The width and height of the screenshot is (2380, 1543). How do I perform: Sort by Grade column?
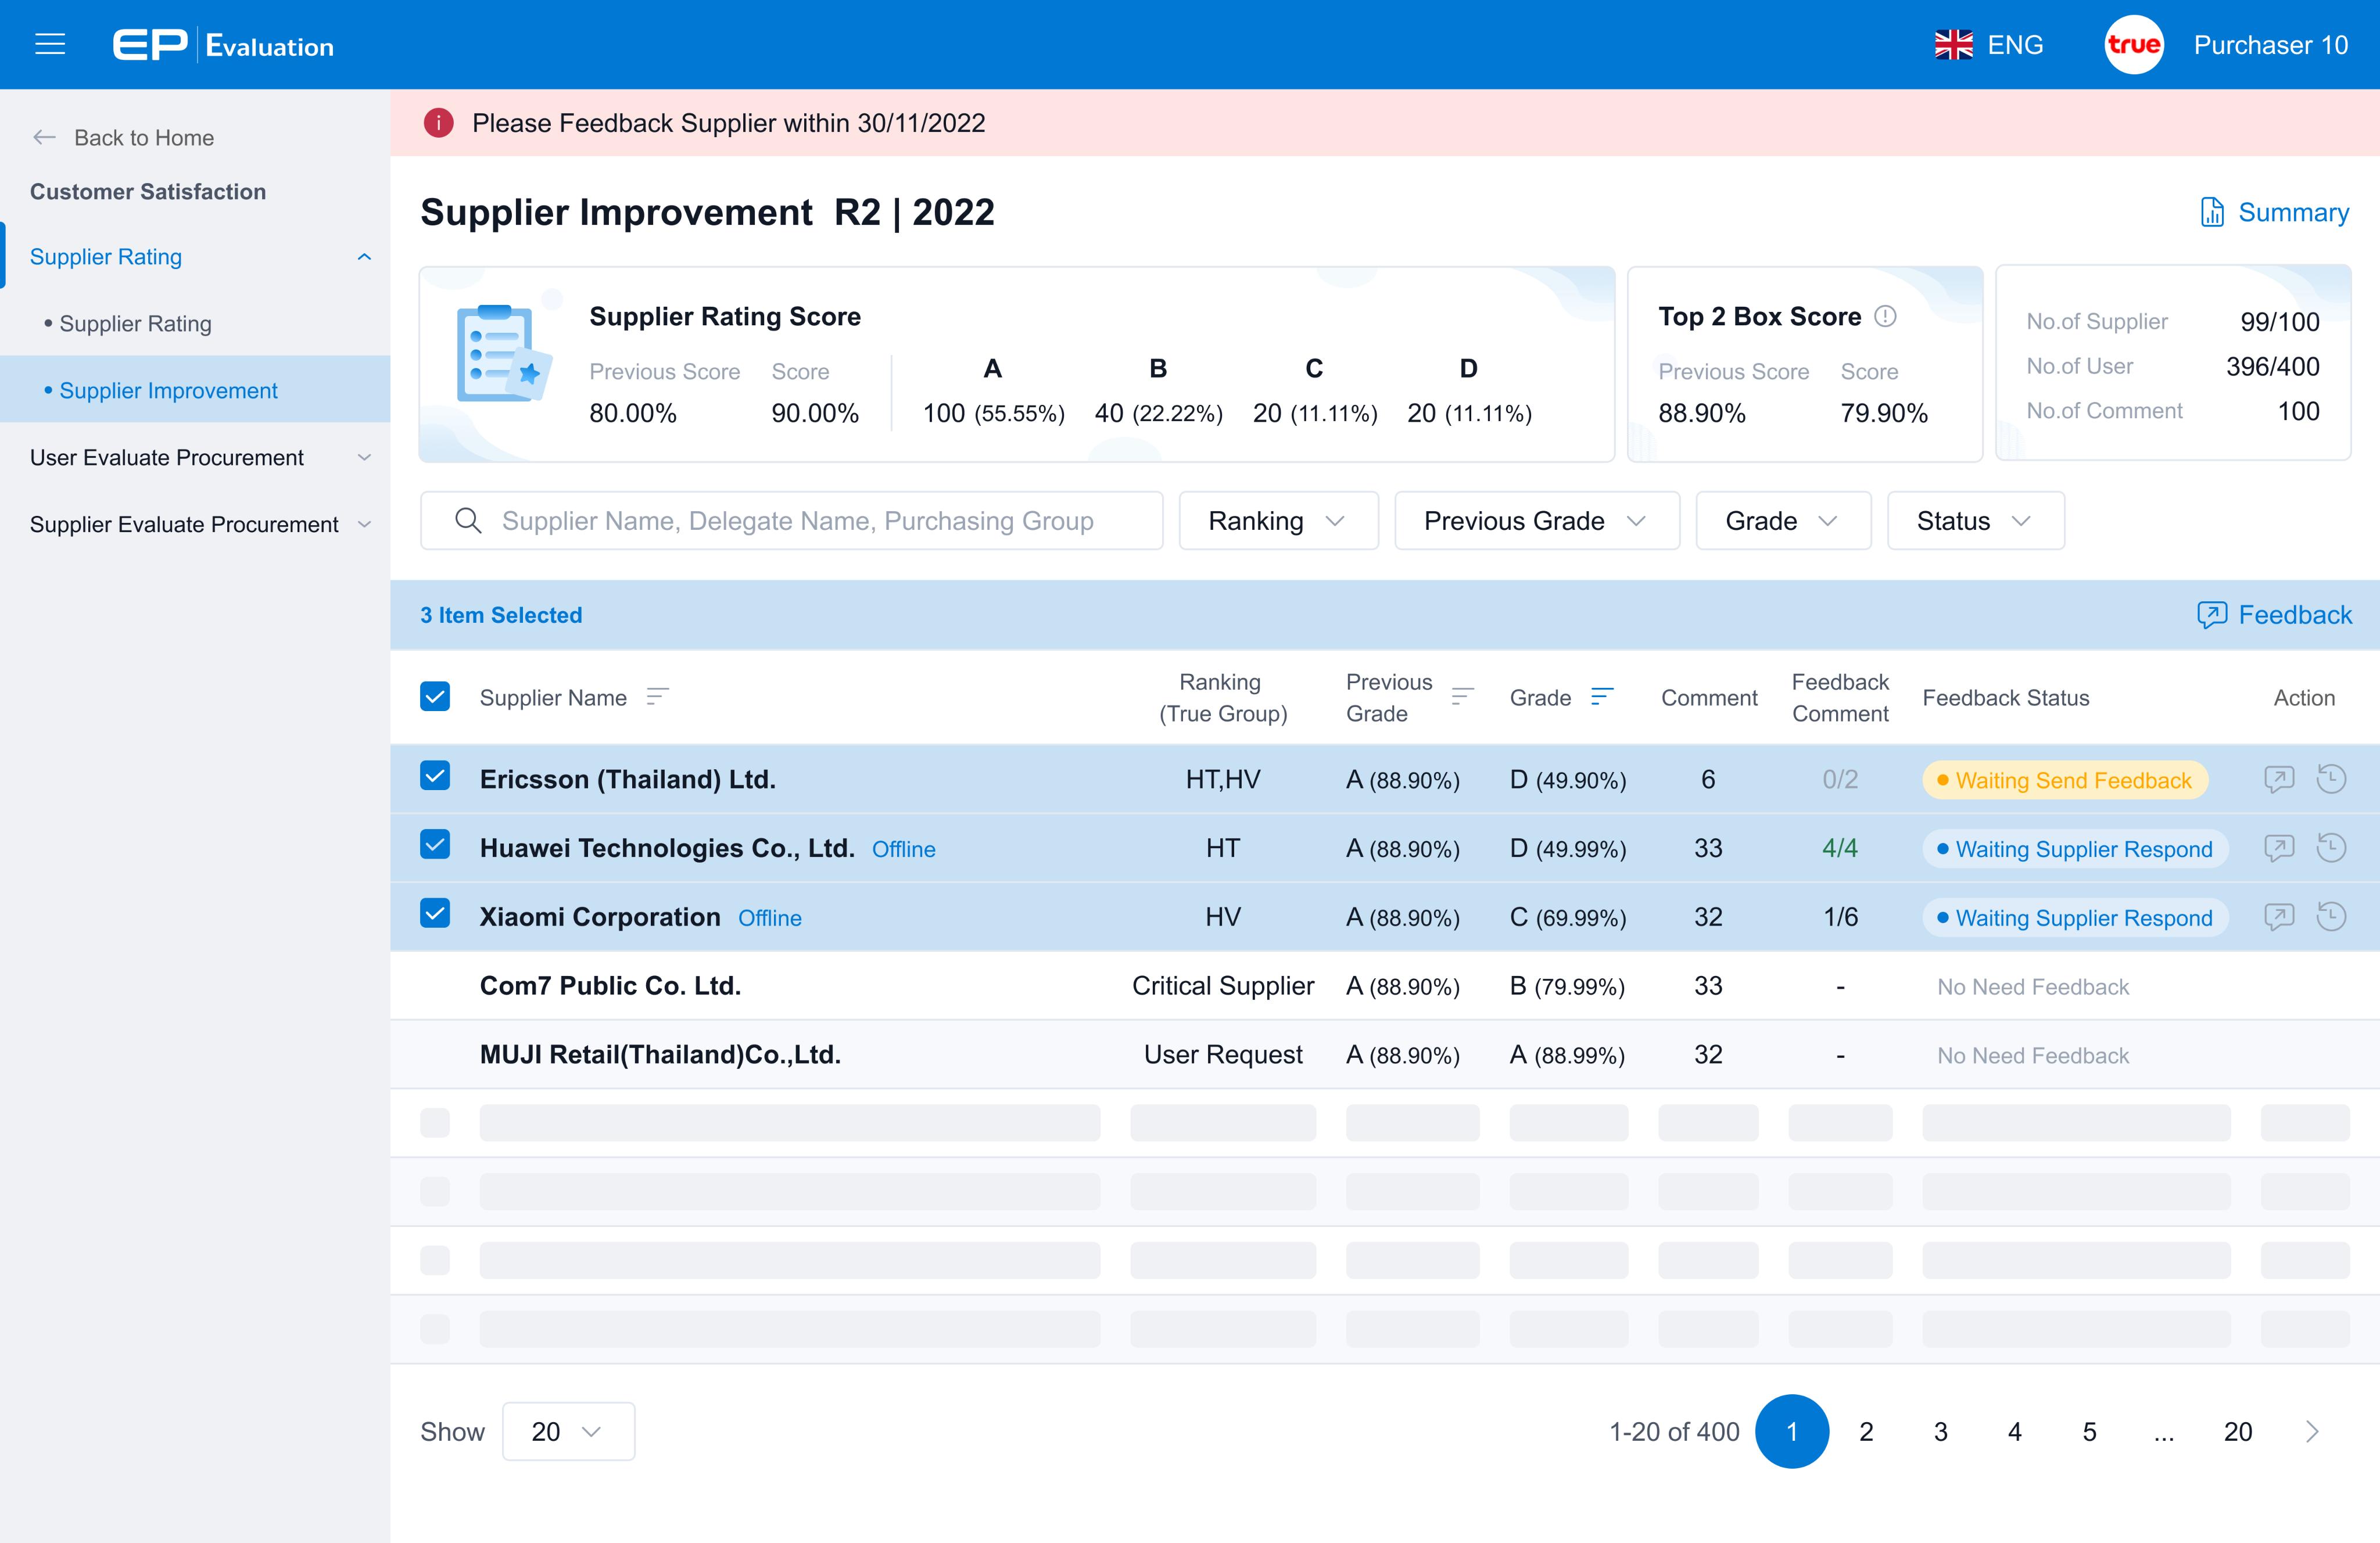tap(1602, 697)
